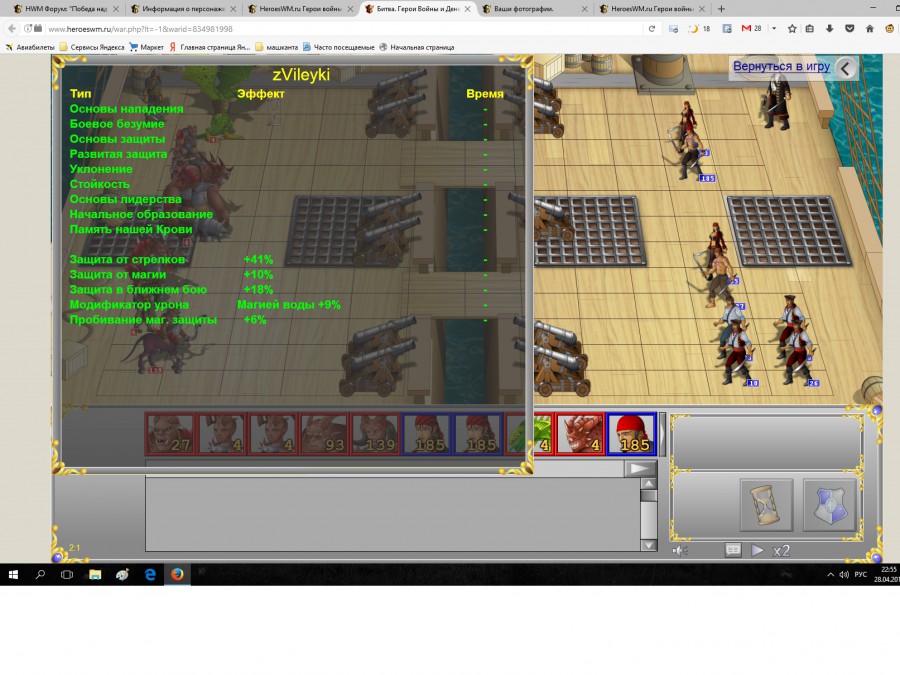Open the taskbar search icon
Screen dimensions: 900x675
[x=40, y=575]
